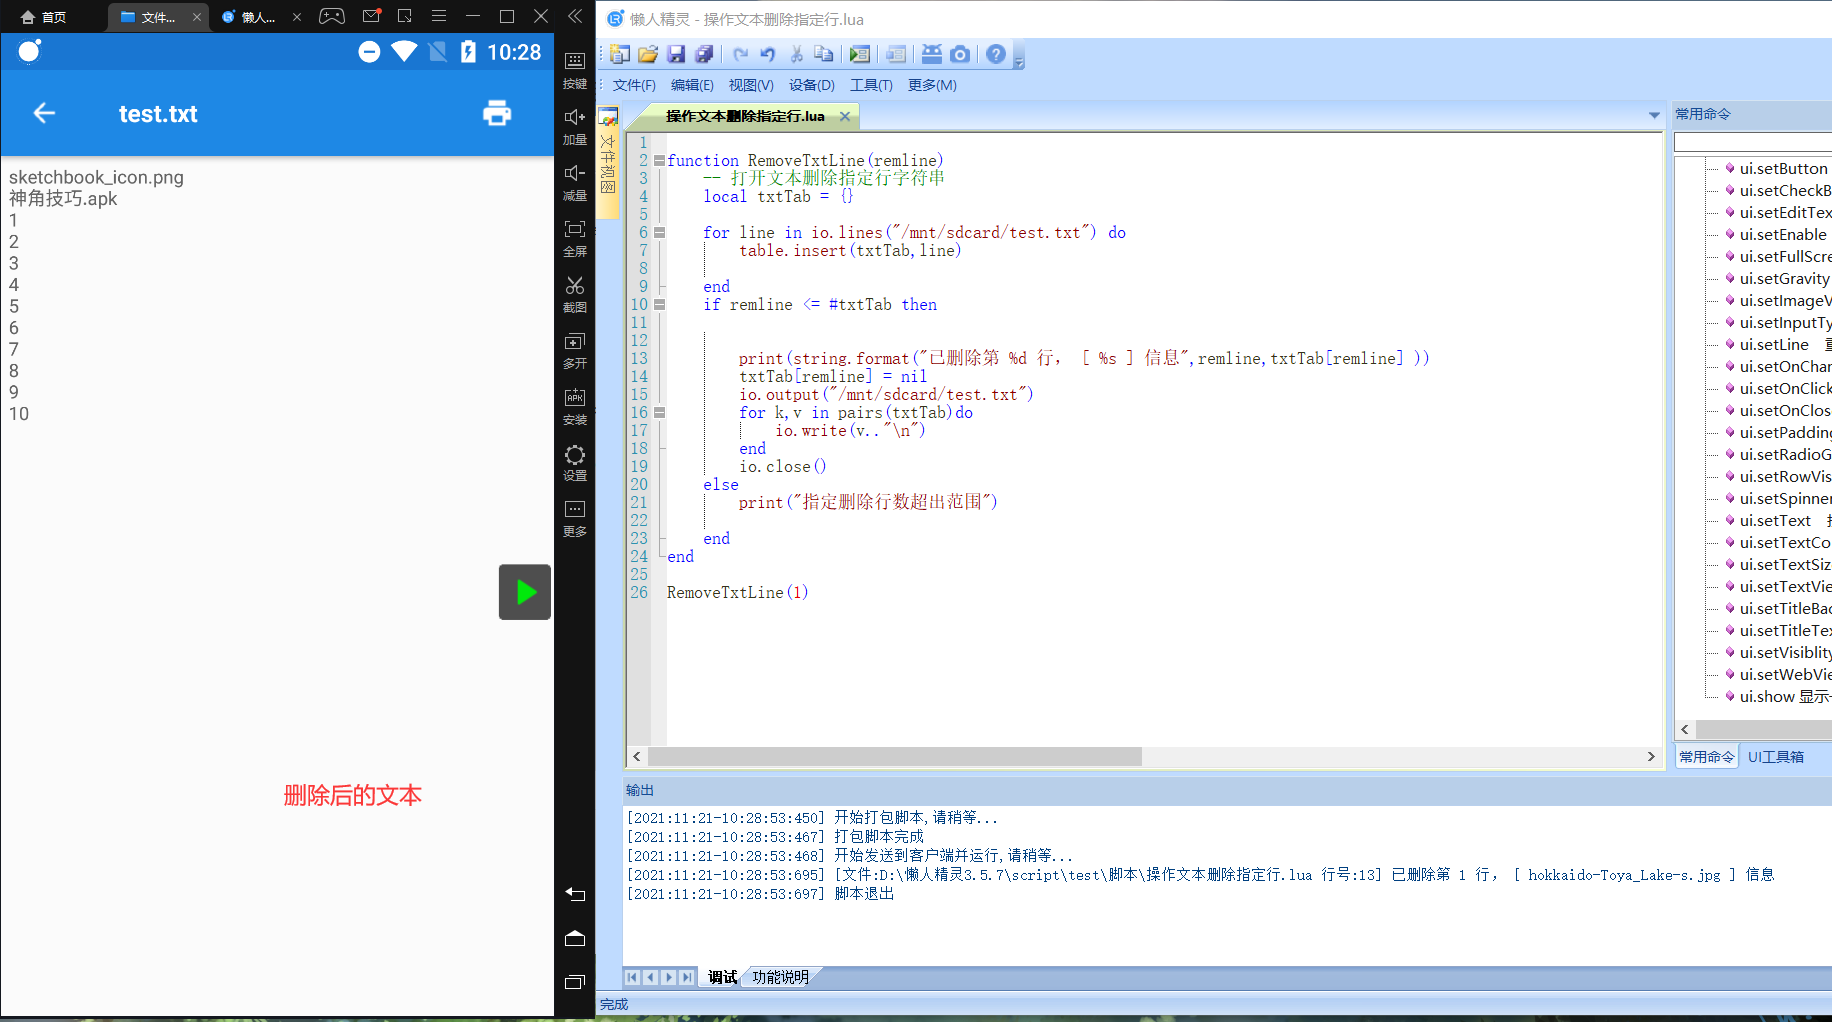Go back with arrow beside test.txt

44,113
